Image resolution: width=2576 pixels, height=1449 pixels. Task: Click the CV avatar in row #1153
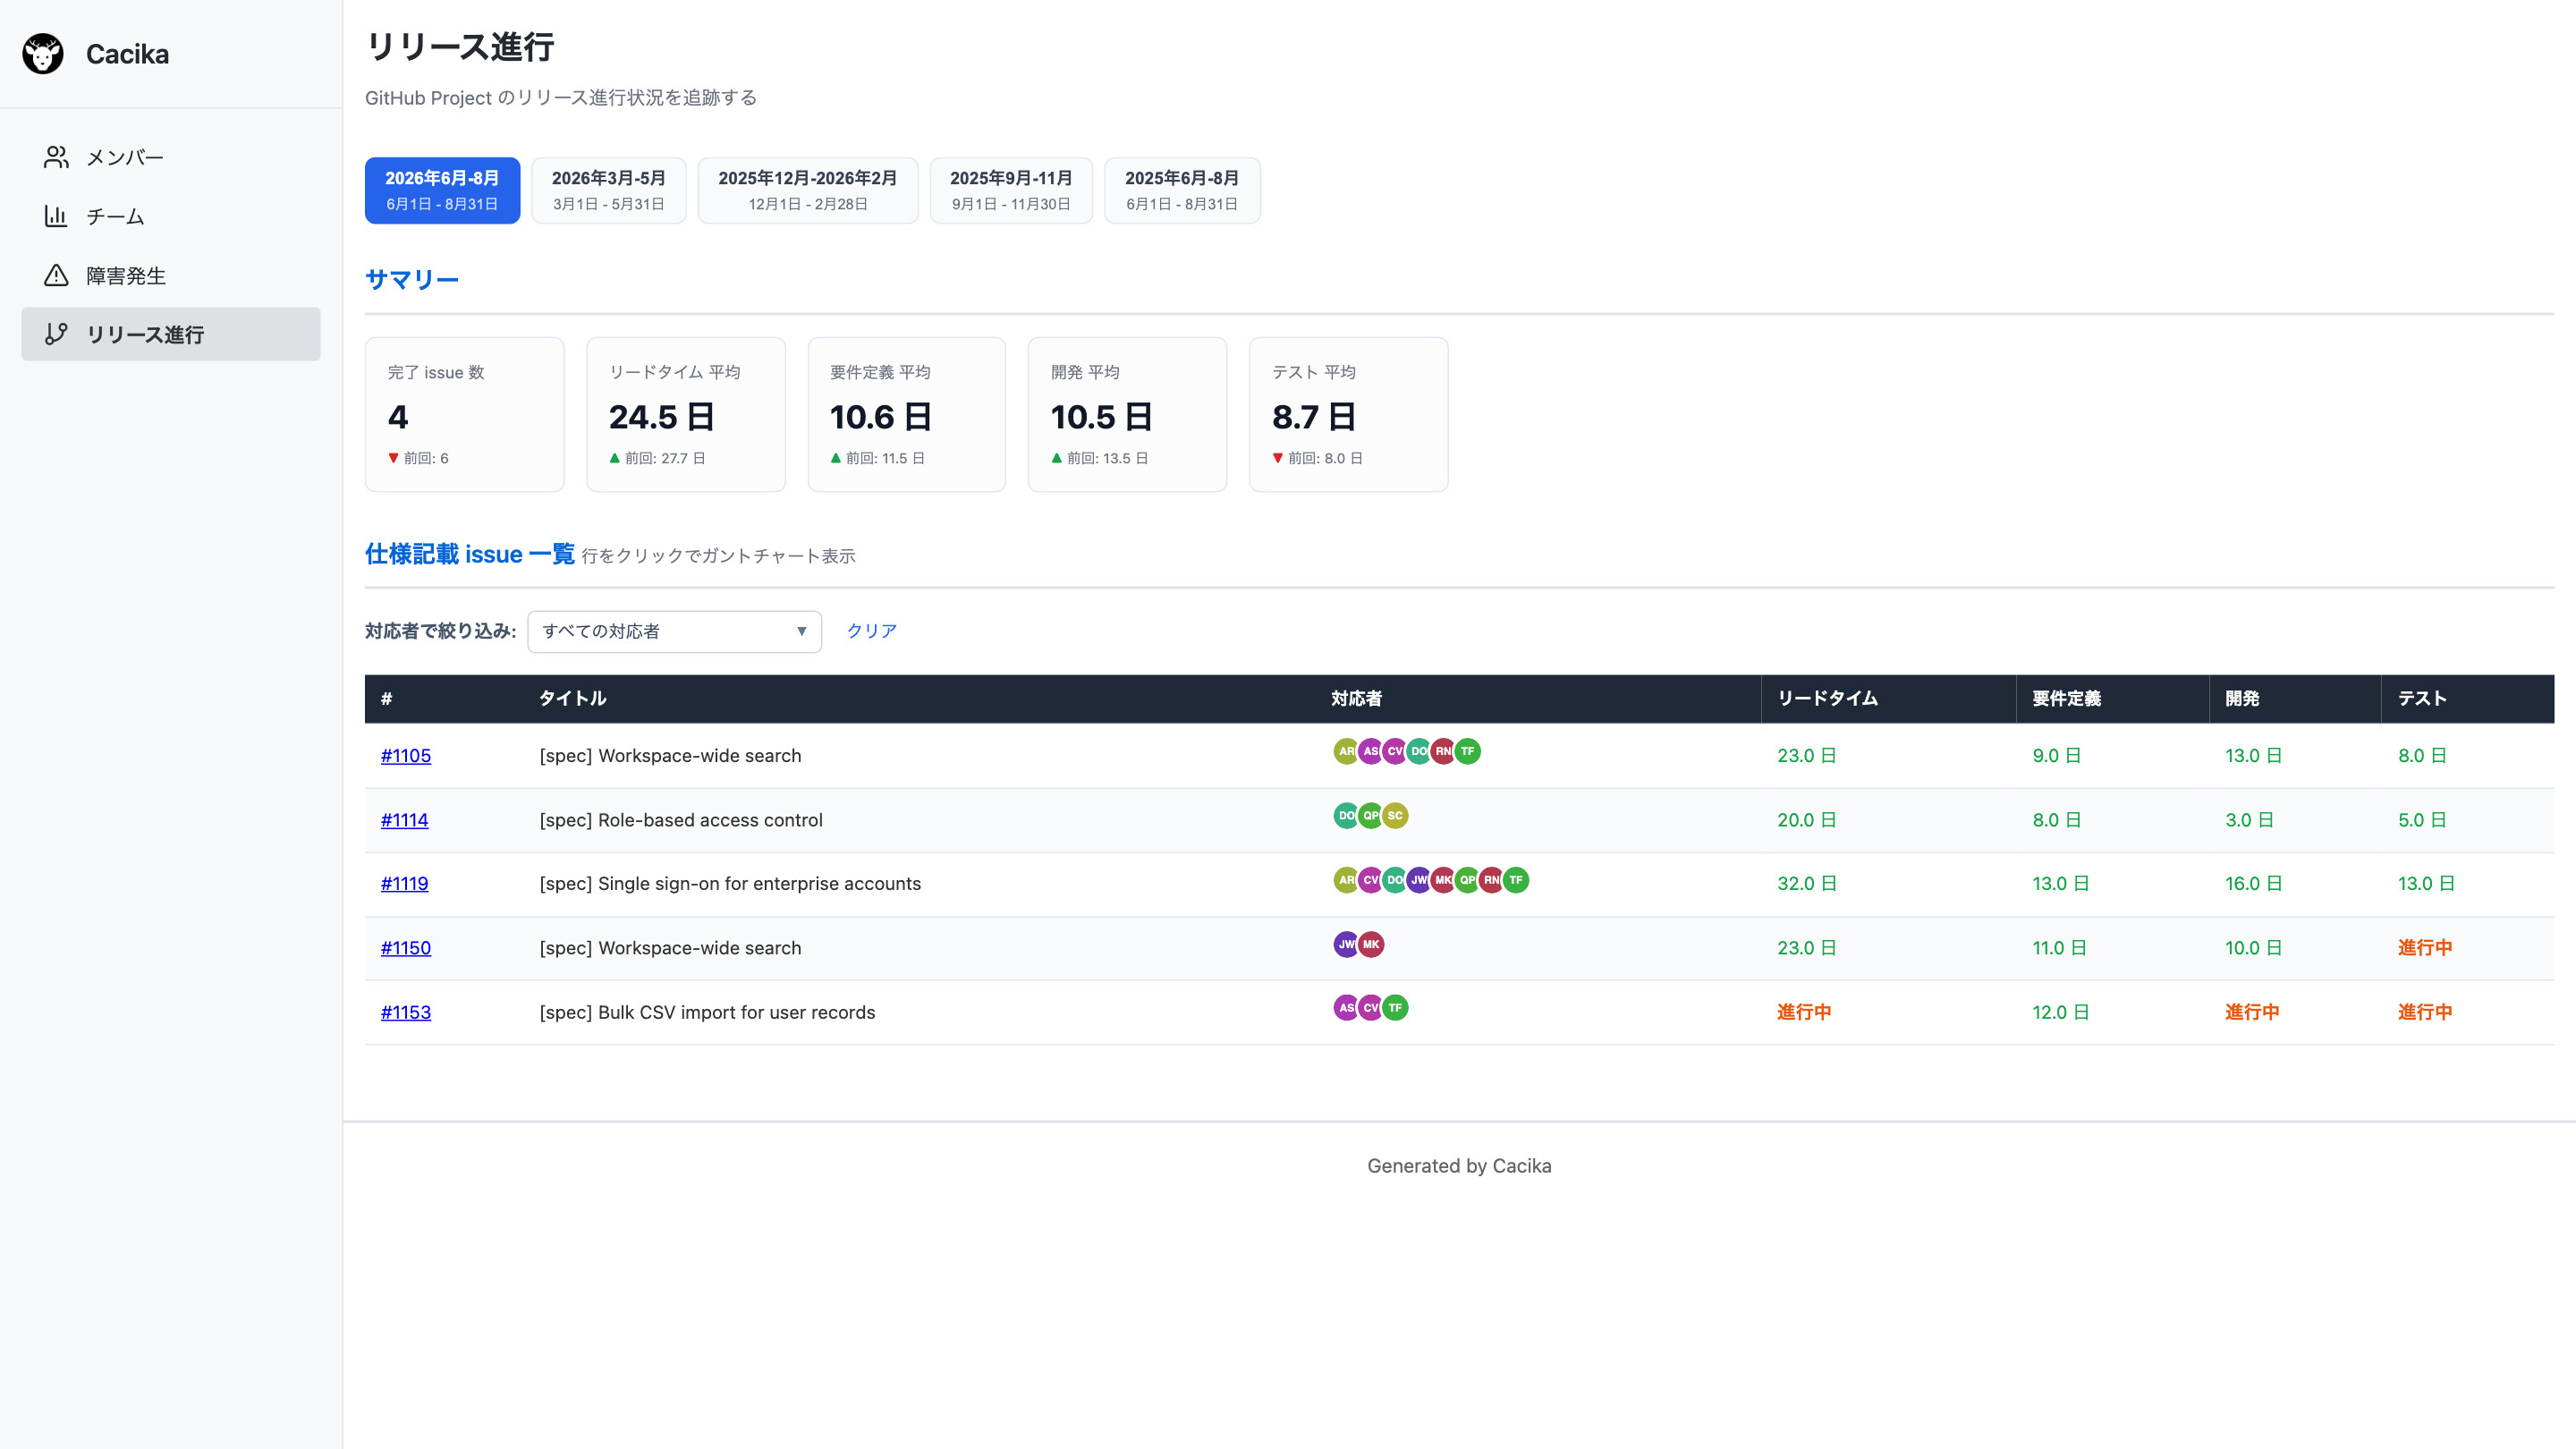point(1371,1008)
